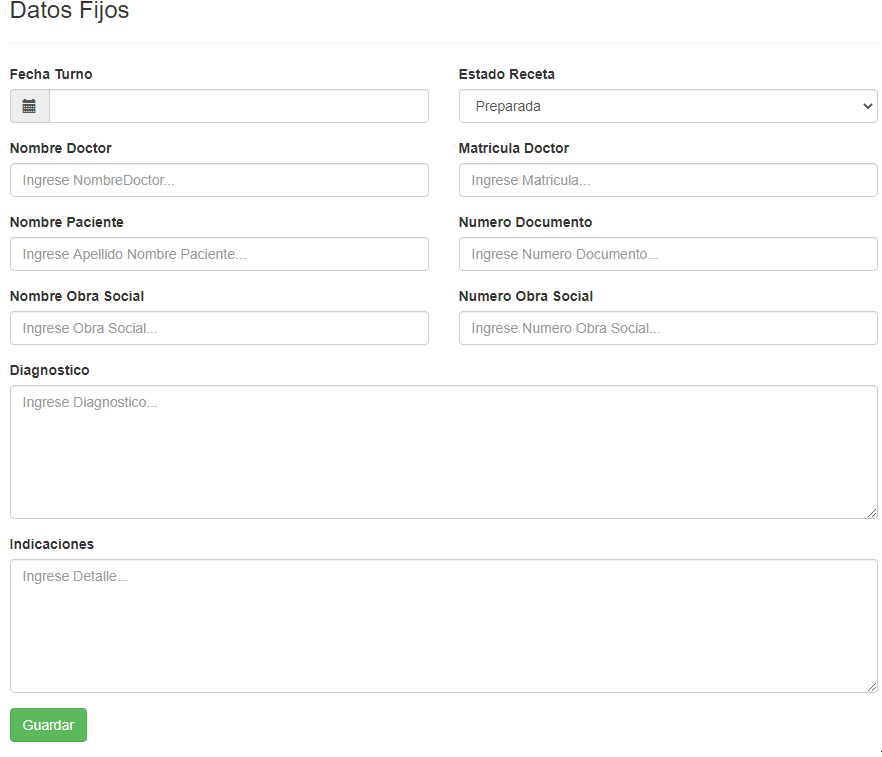Click the calendar icon beside Fecha Turno

[x=29, y=106]
